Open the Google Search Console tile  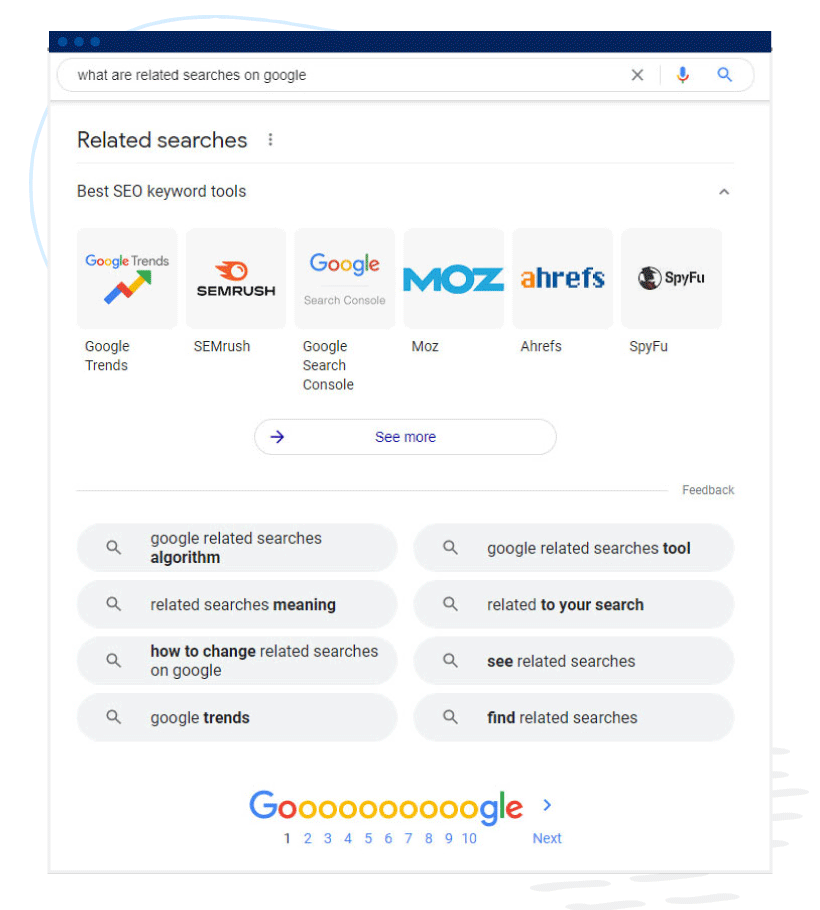[345, 278]
